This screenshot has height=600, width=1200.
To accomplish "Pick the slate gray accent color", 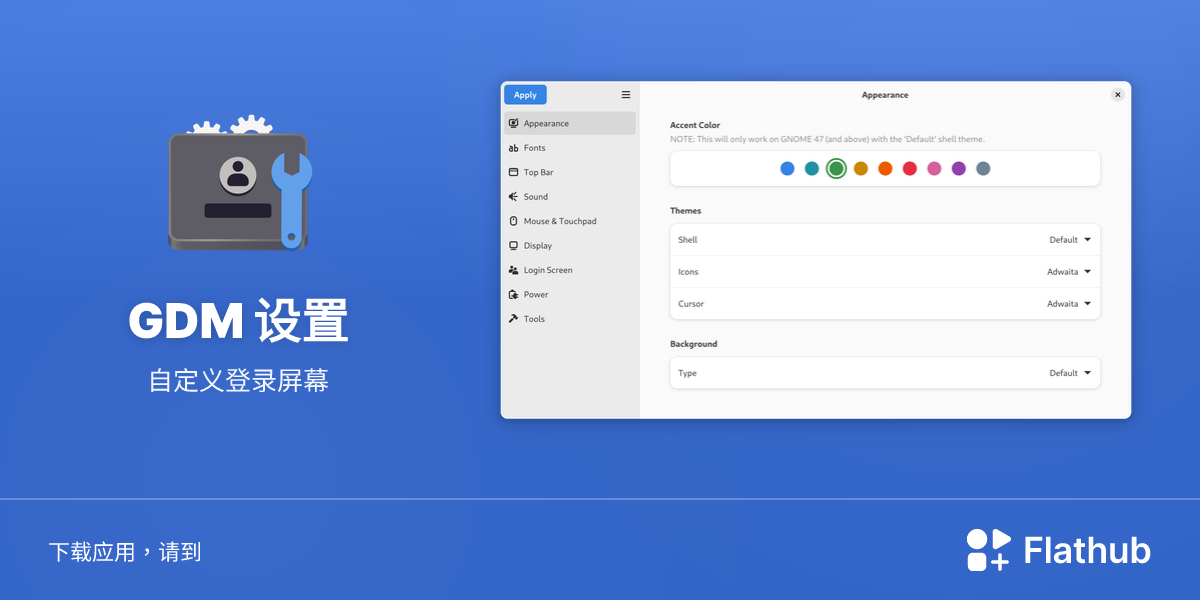I will (x=983, y=168).
